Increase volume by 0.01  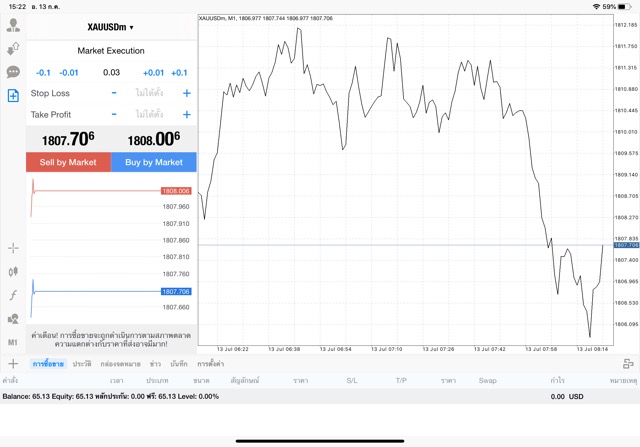tap(153, 72)
